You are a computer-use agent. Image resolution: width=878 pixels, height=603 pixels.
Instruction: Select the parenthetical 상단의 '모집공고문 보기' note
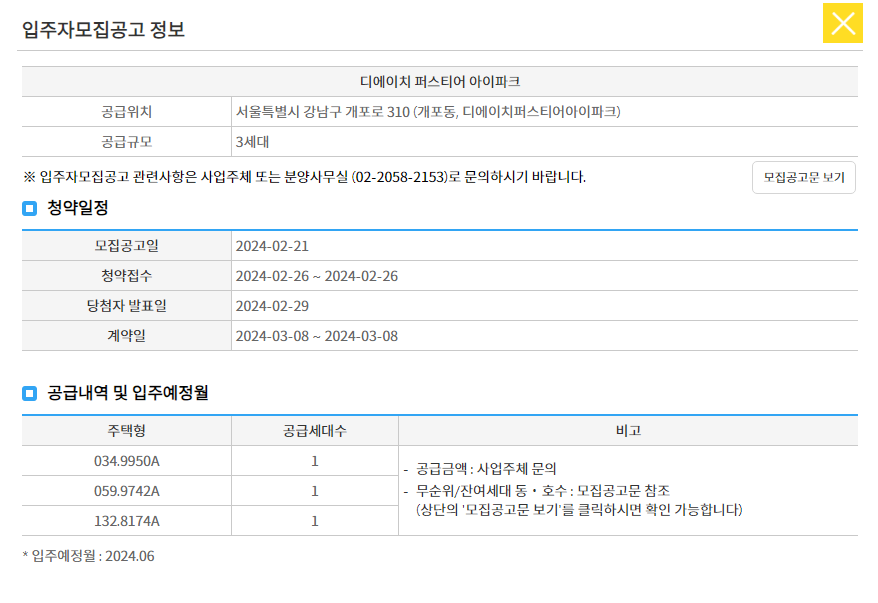(579, 510)
